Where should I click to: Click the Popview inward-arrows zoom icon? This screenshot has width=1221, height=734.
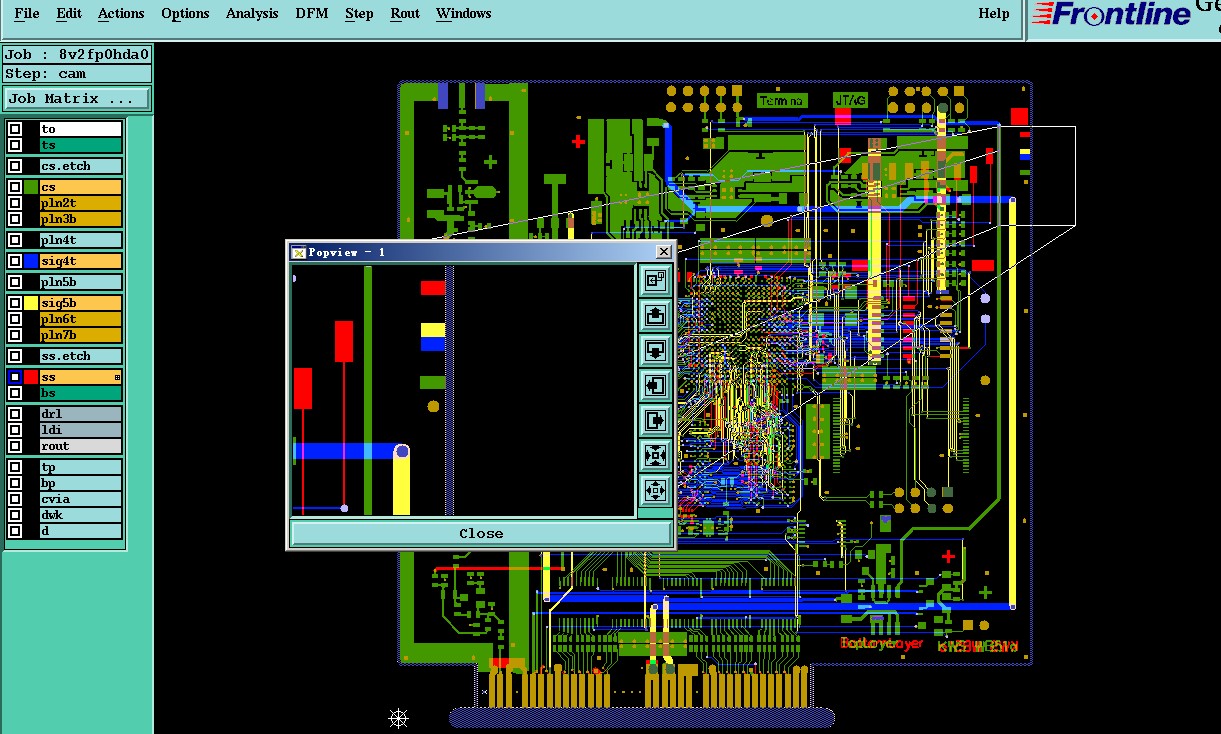655,455
